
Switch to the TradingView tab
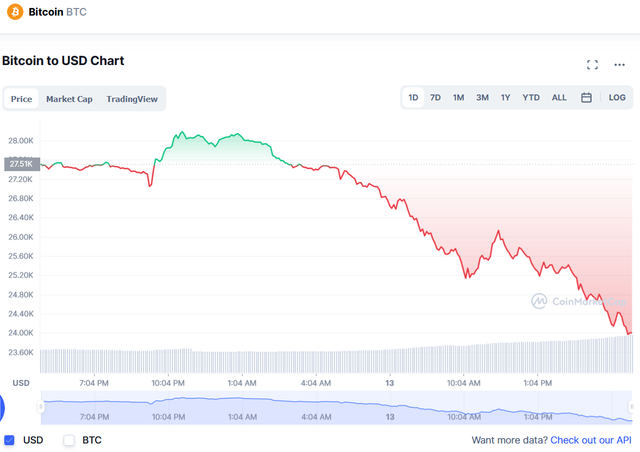132,99
